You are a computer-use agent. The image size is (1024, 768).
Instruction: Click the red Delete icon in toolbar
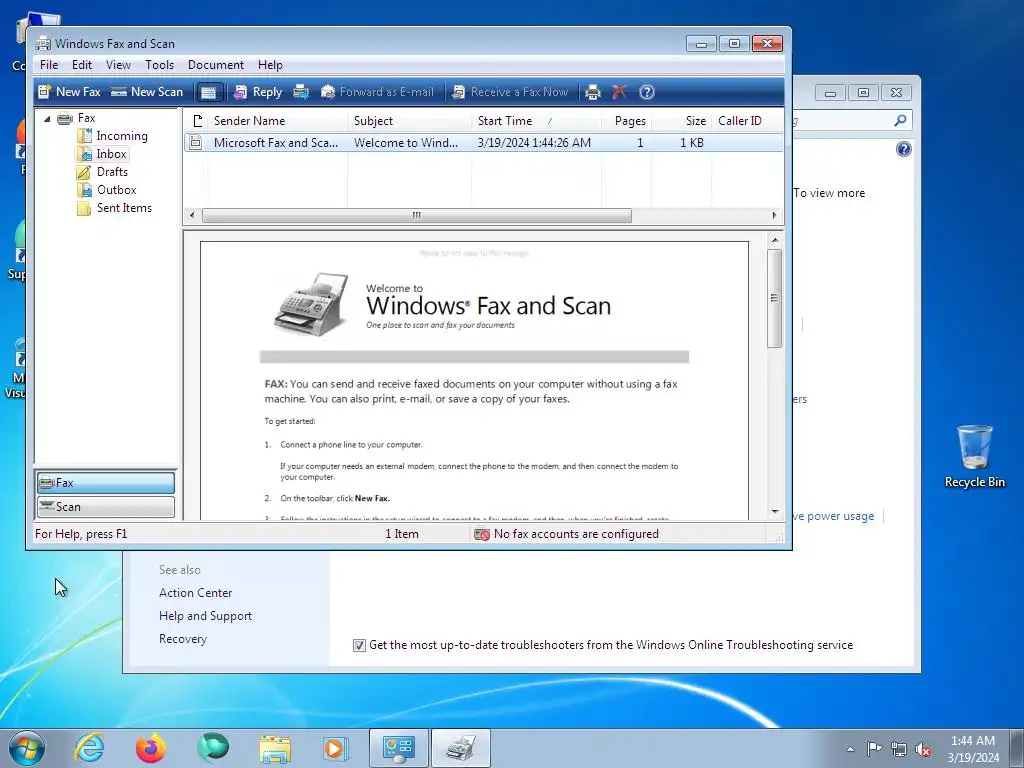pos(619,92)
